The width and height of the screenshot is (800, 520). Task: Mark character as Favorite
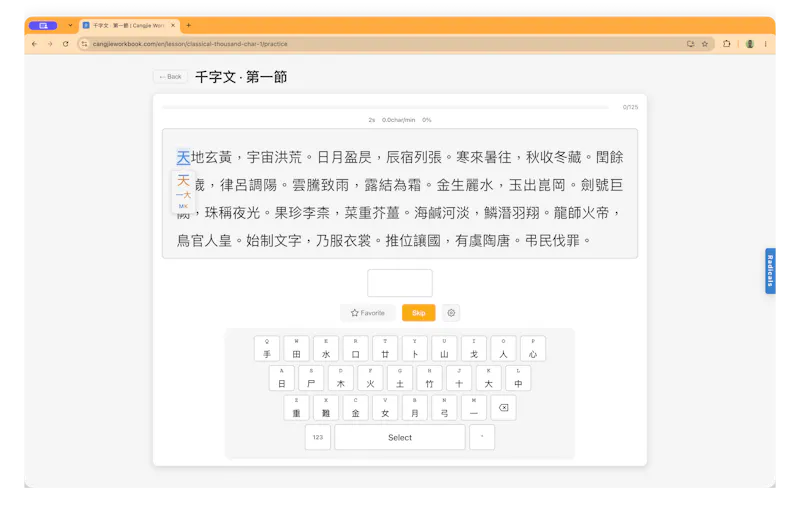pos(368,313)
